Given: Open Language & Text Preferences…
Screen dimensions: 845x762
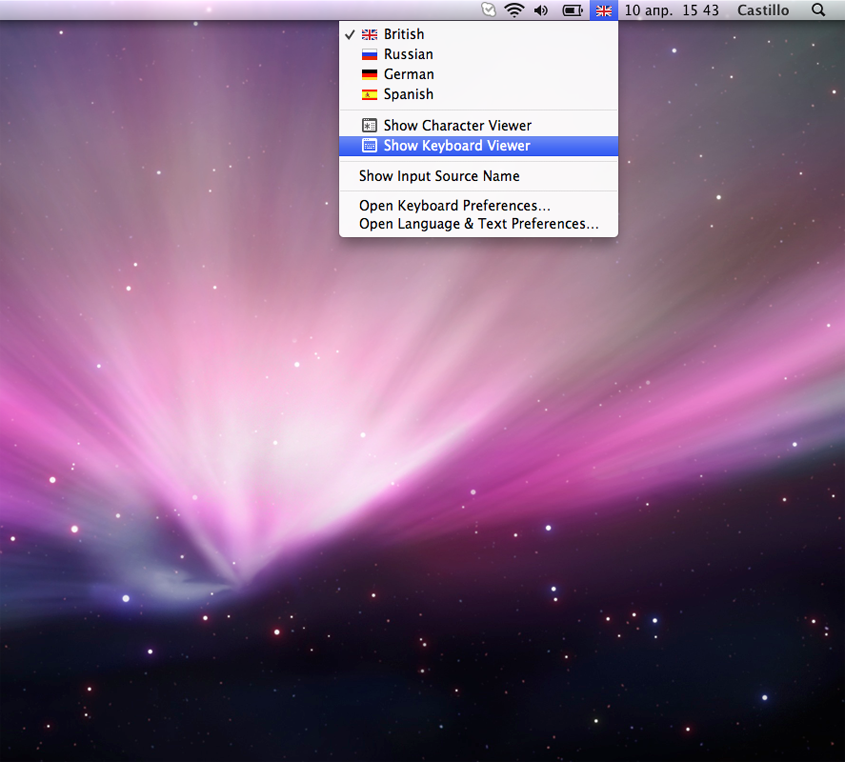Looking at the screenshot, I should point(478,224).
